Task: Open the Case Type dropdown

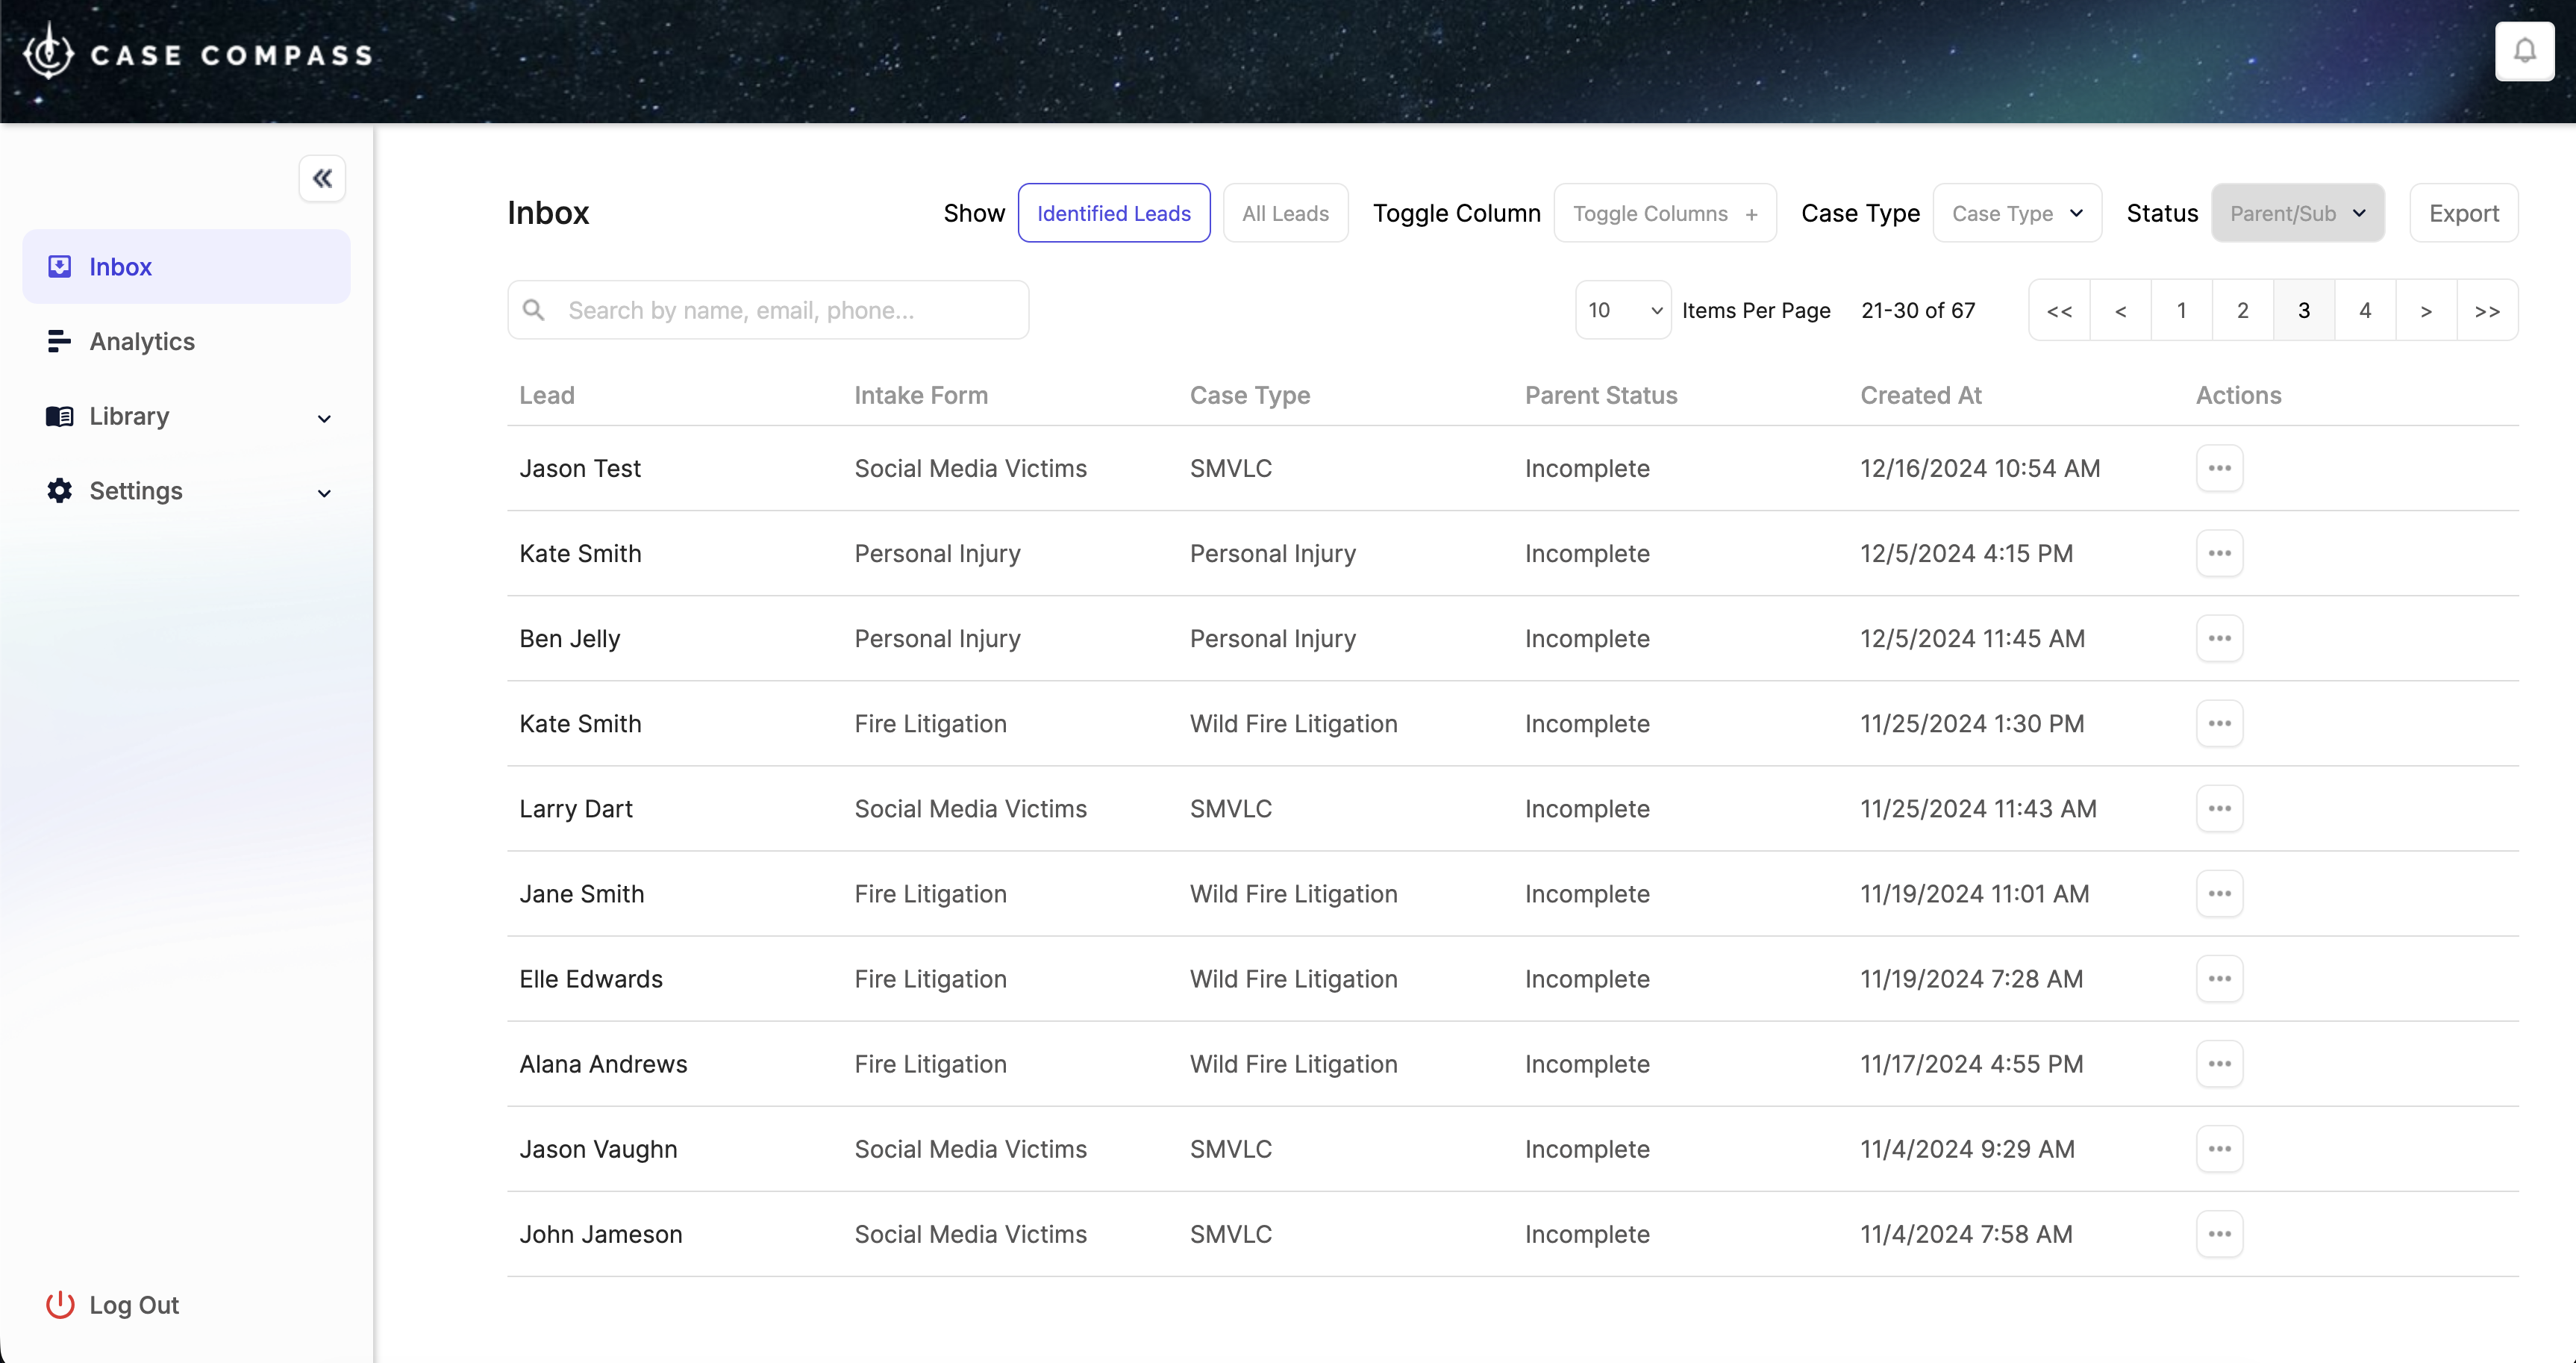Action: 2016,213
